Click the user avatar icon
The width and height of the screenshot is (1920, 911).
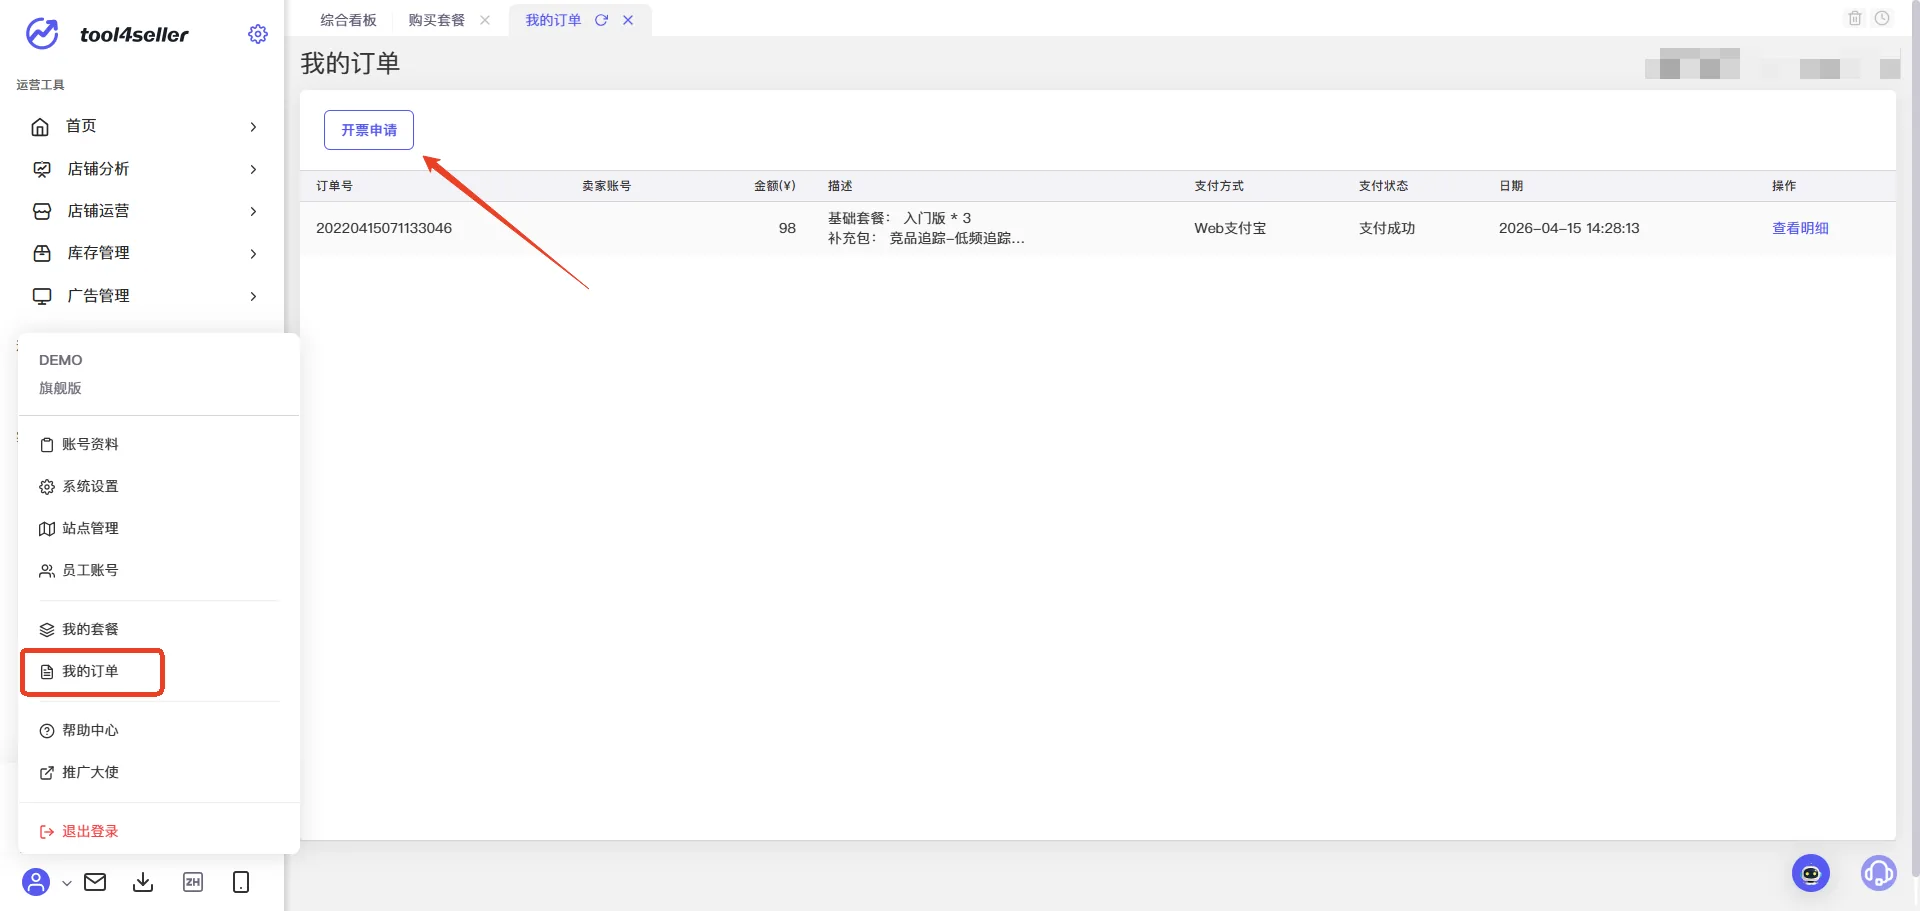pos(36,882)
